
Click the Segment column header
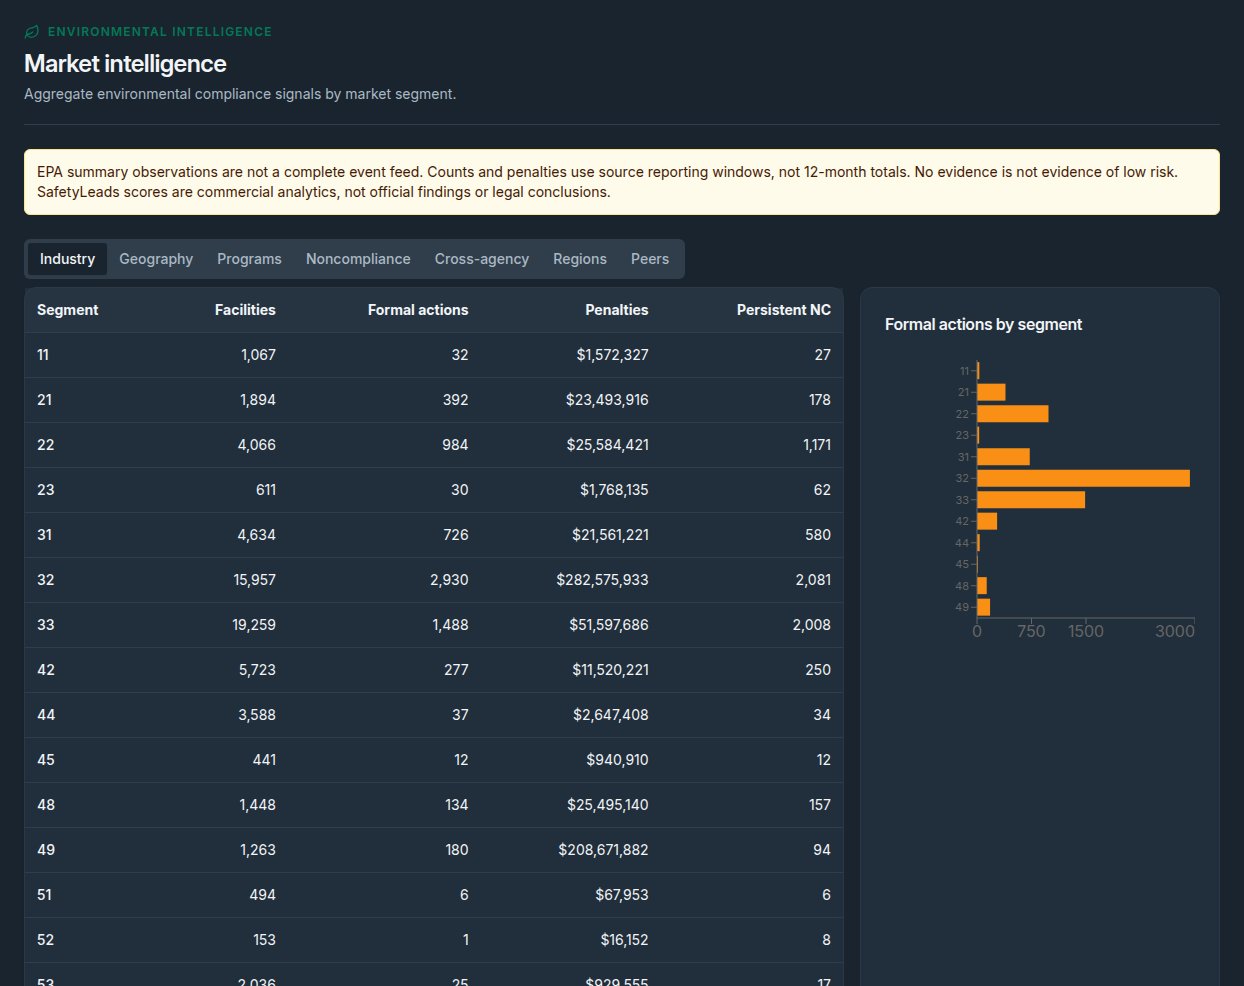pos(68,310)
